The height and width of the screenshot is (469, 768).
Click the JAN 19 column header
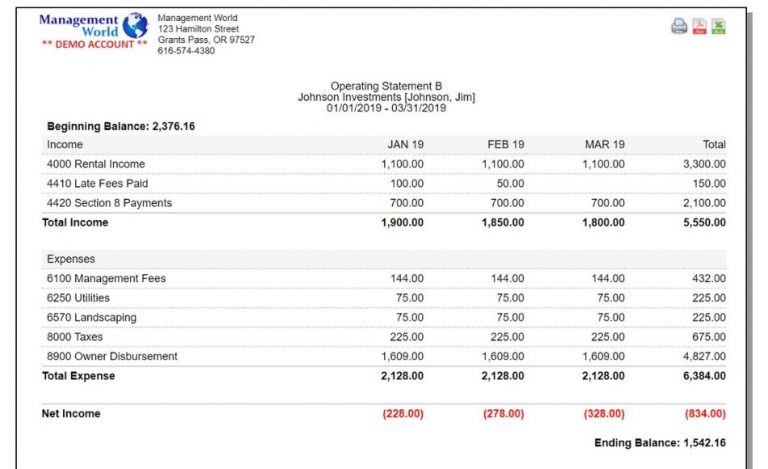[405, 145]
